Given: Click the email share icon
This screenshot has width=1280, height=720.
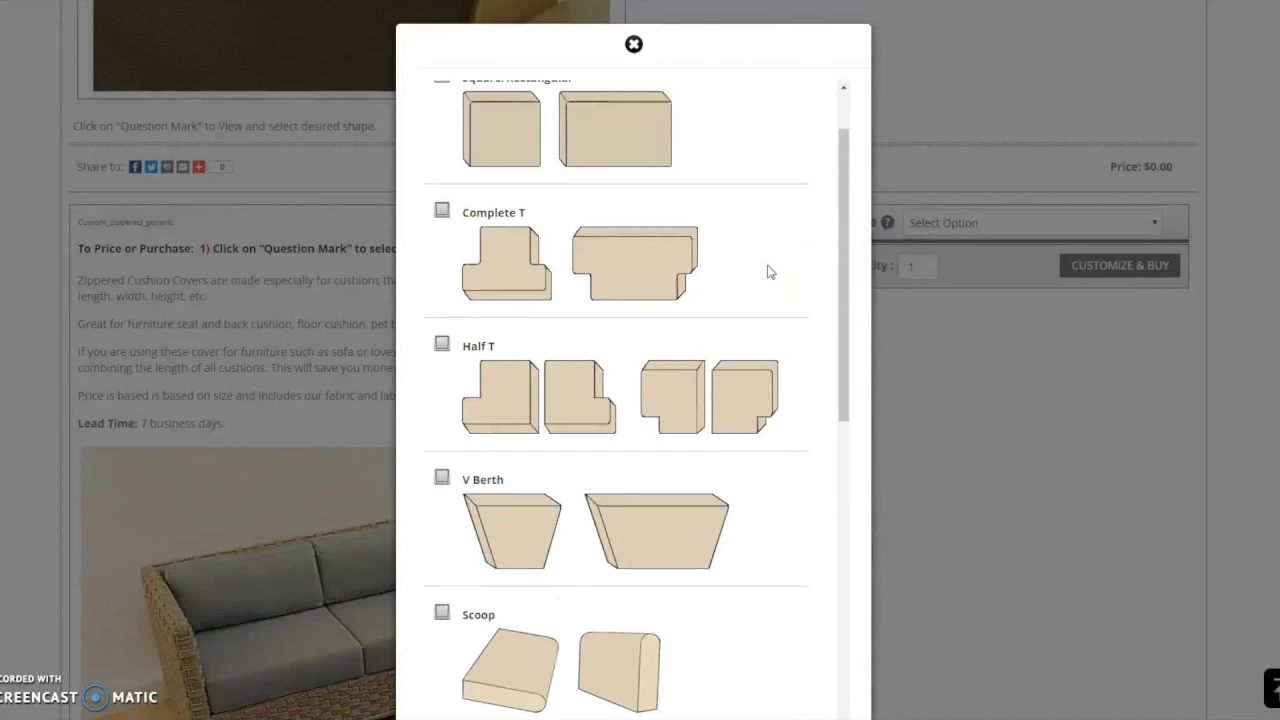Looking at the screenshot, I should [x=183, y=167].
